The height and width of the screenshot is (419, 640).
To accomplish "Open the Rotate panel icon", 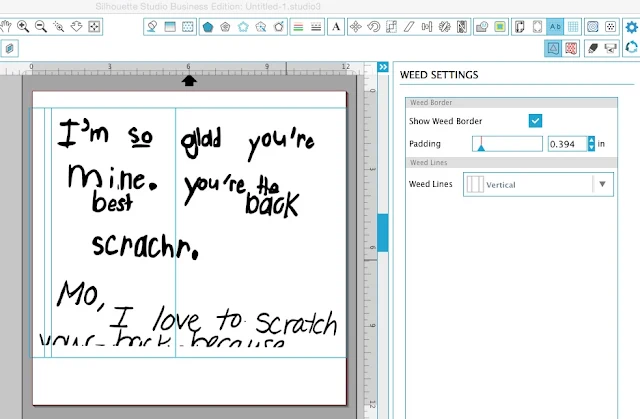I will point(373,27).
